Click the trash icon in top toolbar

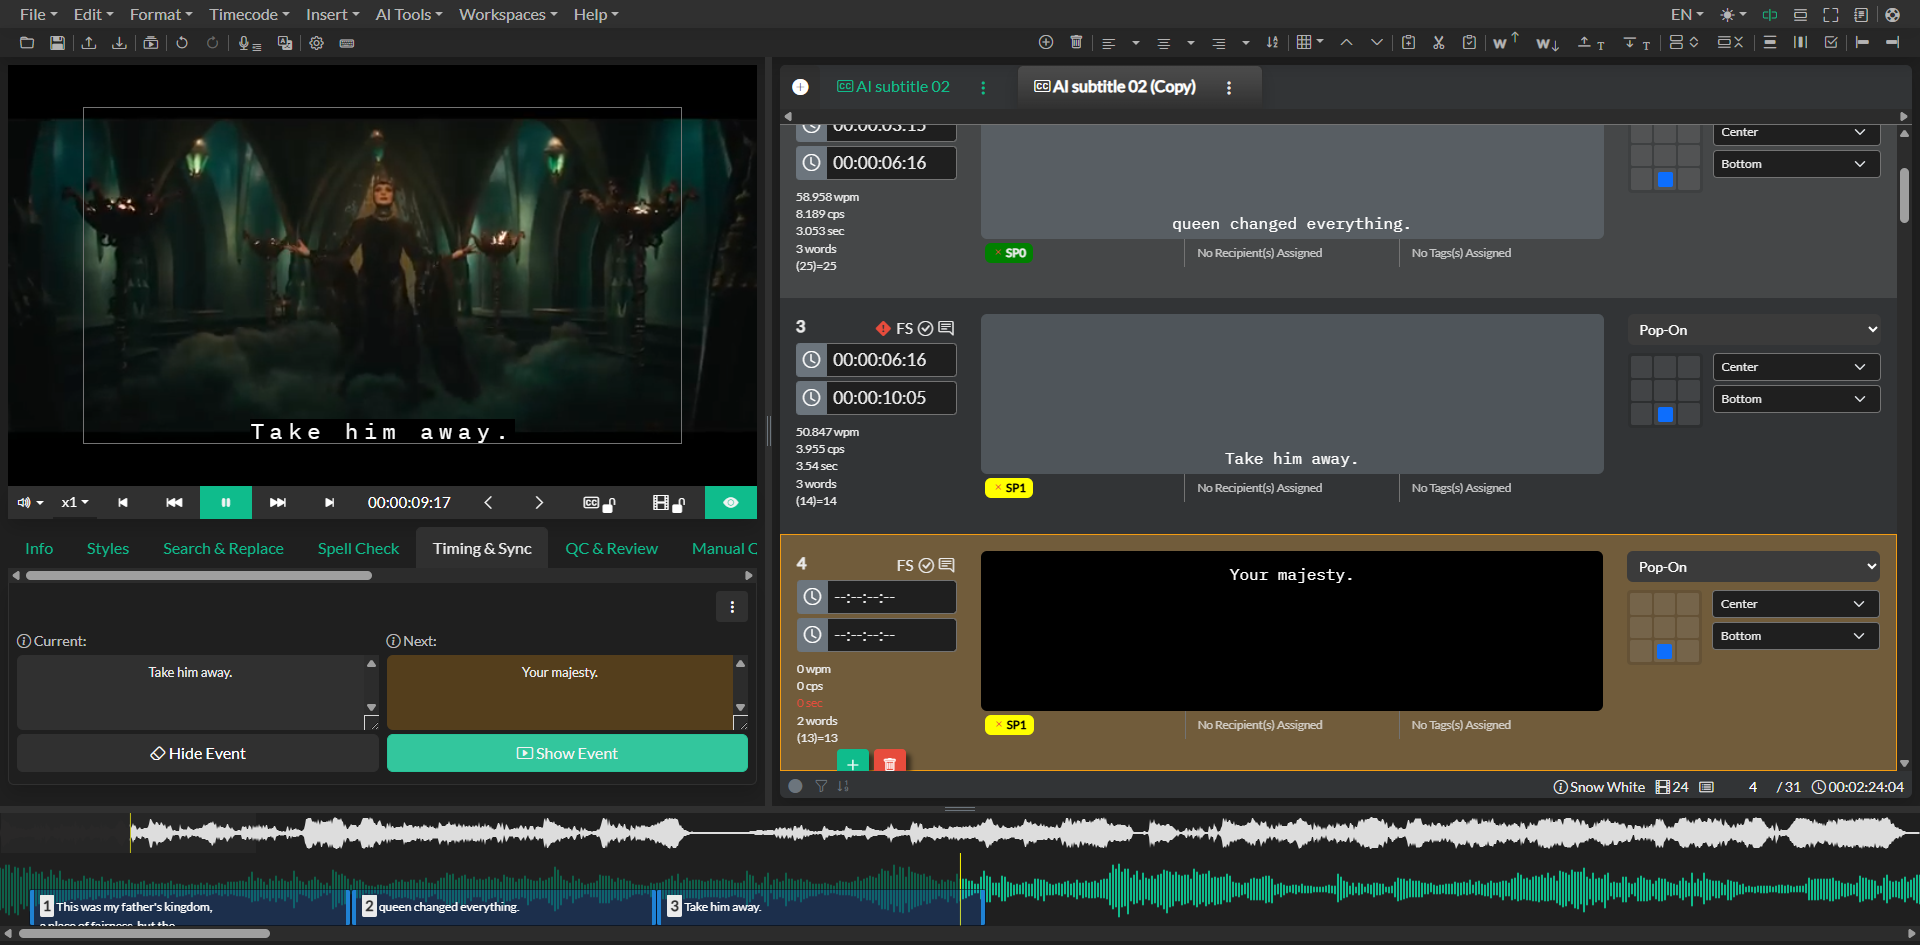click(1076, 42)
